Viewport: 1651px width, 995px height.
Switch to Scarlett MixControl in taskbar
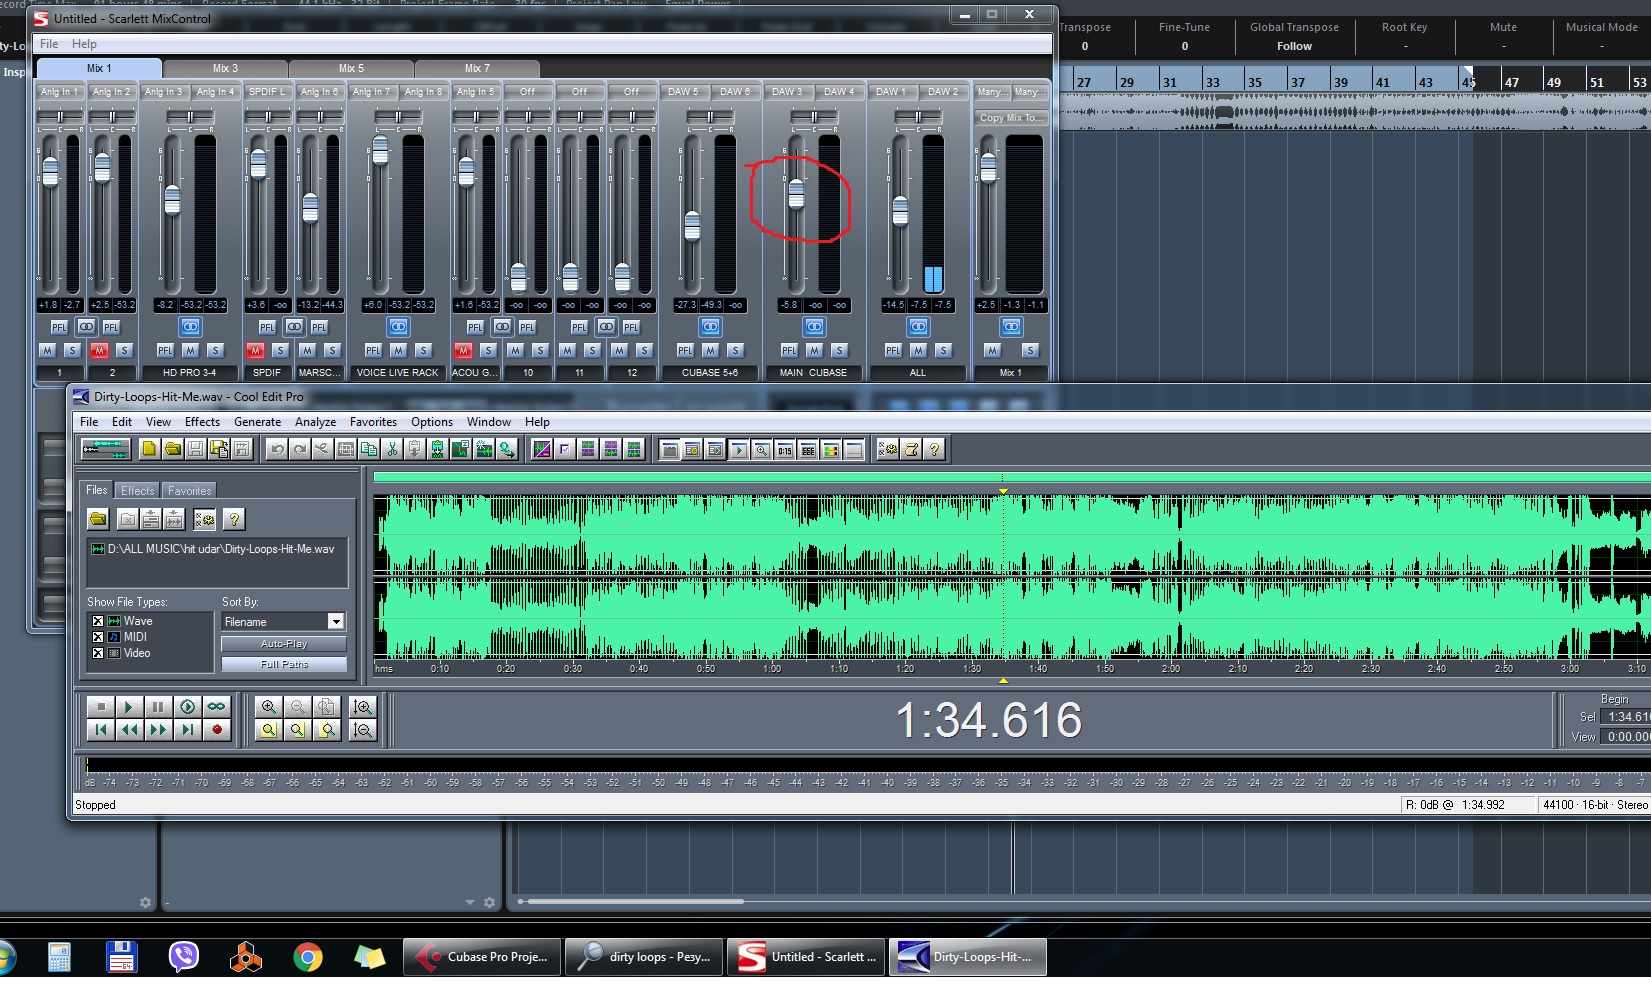tap(806, 957)
